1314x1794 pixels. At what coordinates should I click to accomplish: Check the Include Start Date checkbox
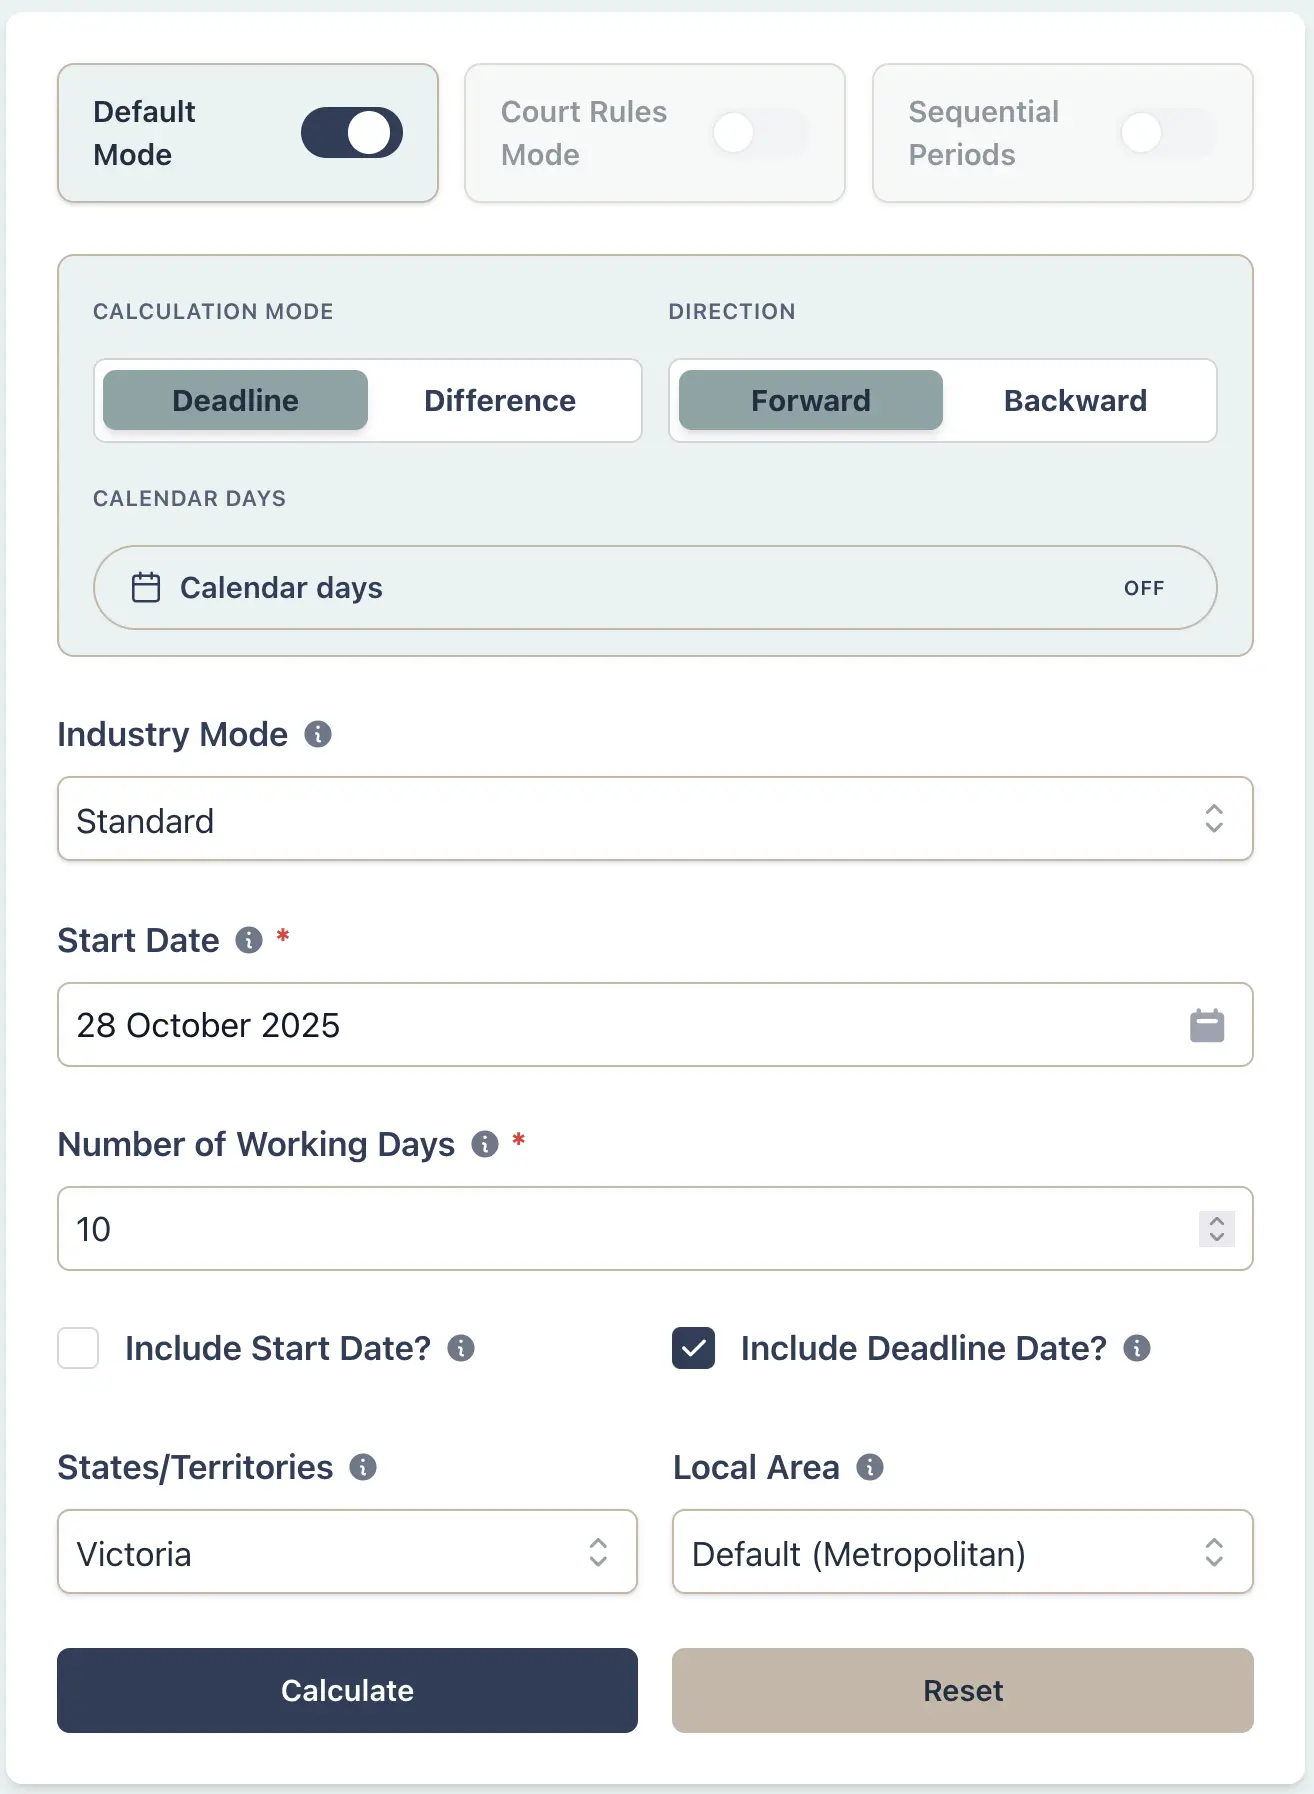(79, 1348)
